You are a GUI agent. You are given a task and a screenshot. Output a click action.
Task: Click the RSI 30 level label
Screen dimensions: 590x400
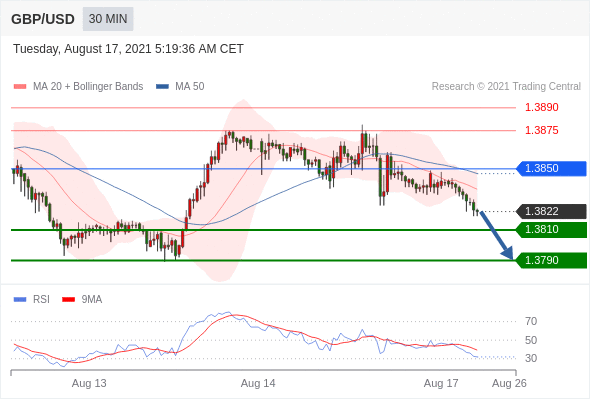pyautogui.click(x=531, y=358)
